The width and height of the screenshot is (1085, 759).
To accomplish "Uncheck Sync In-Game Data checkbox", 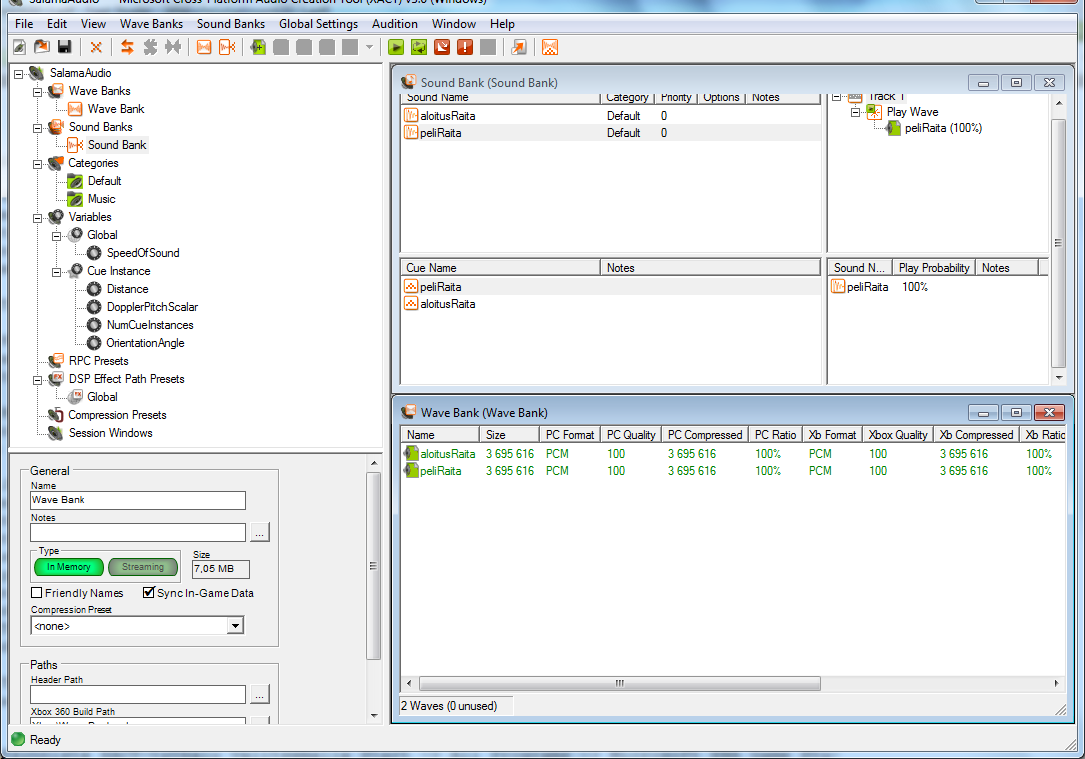I will click(x=148, y=592).
